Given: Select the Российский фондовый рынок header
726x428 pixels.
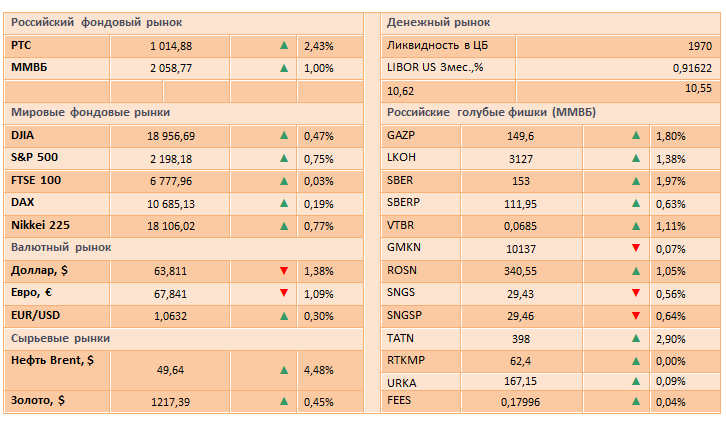Looking at the screenshot, I should coord(82,22).
